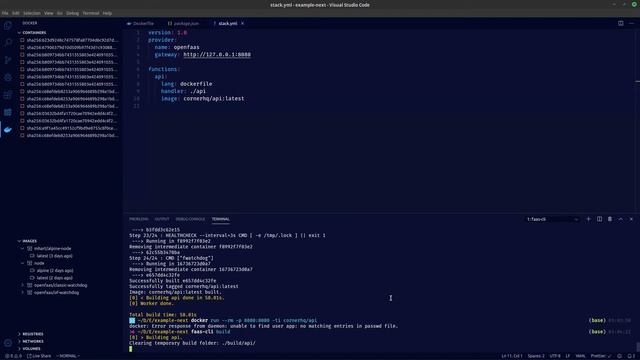Click the YAML language mode indicator

coord(580,356)
